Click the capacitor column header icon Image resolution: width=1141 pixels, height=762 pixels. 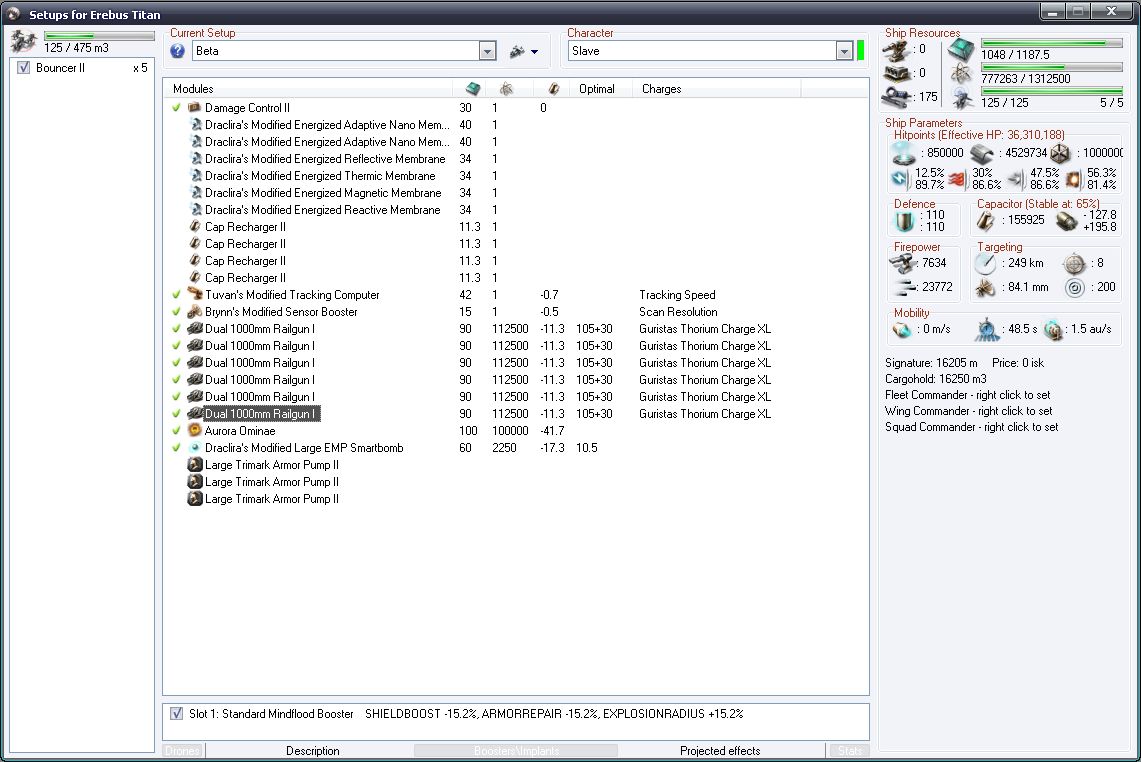(554, 89)
